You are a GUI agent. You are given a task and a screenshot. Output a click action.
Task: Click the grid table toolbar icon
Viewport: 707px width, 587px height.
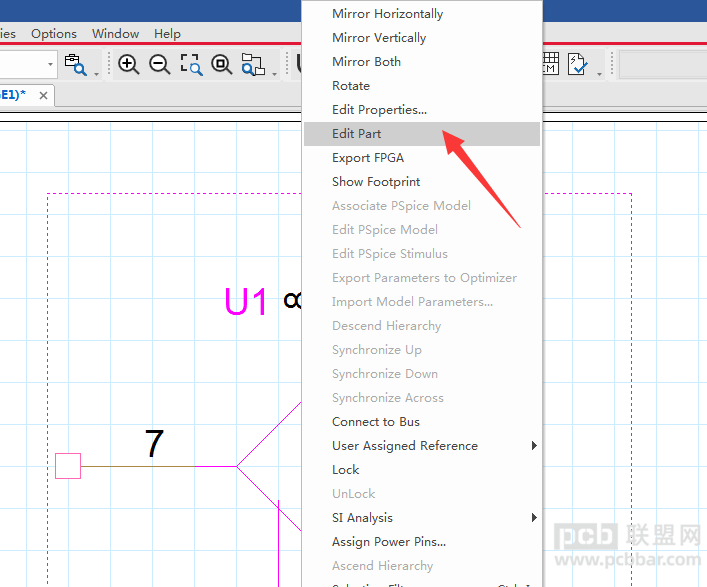pyautogui.click(x=551, y=63)
